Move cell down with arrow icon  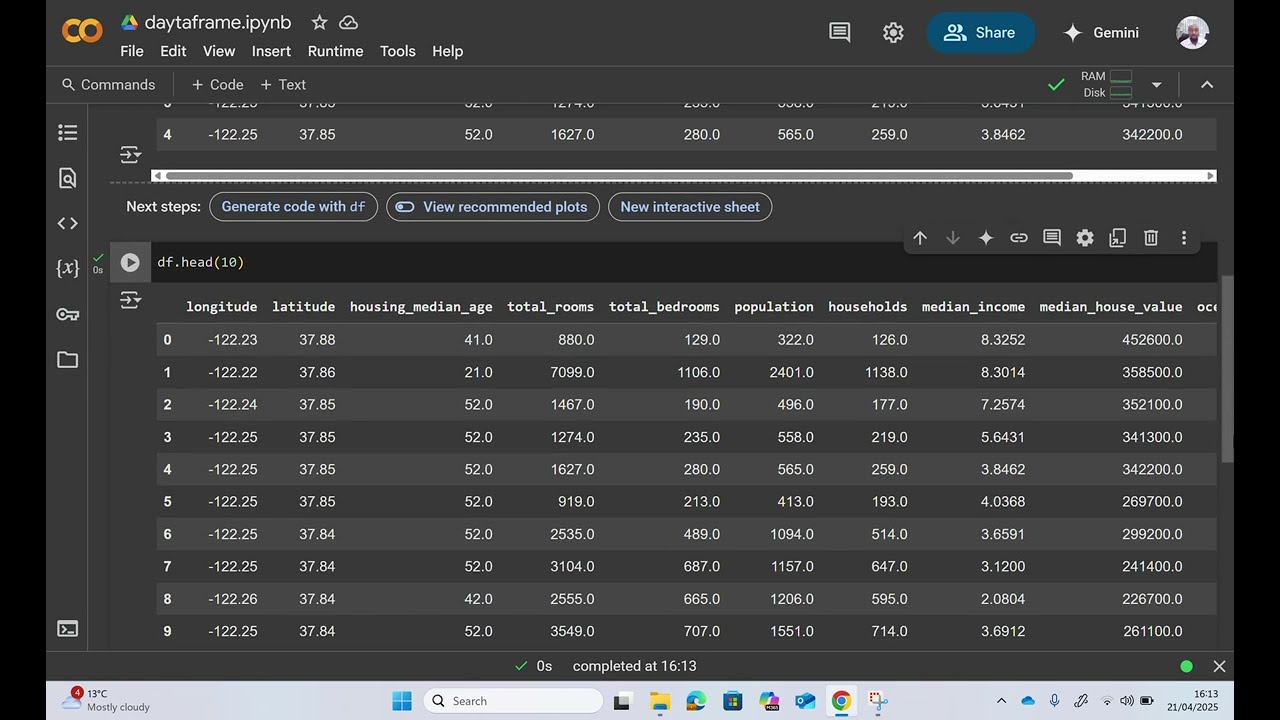[953, 238]
